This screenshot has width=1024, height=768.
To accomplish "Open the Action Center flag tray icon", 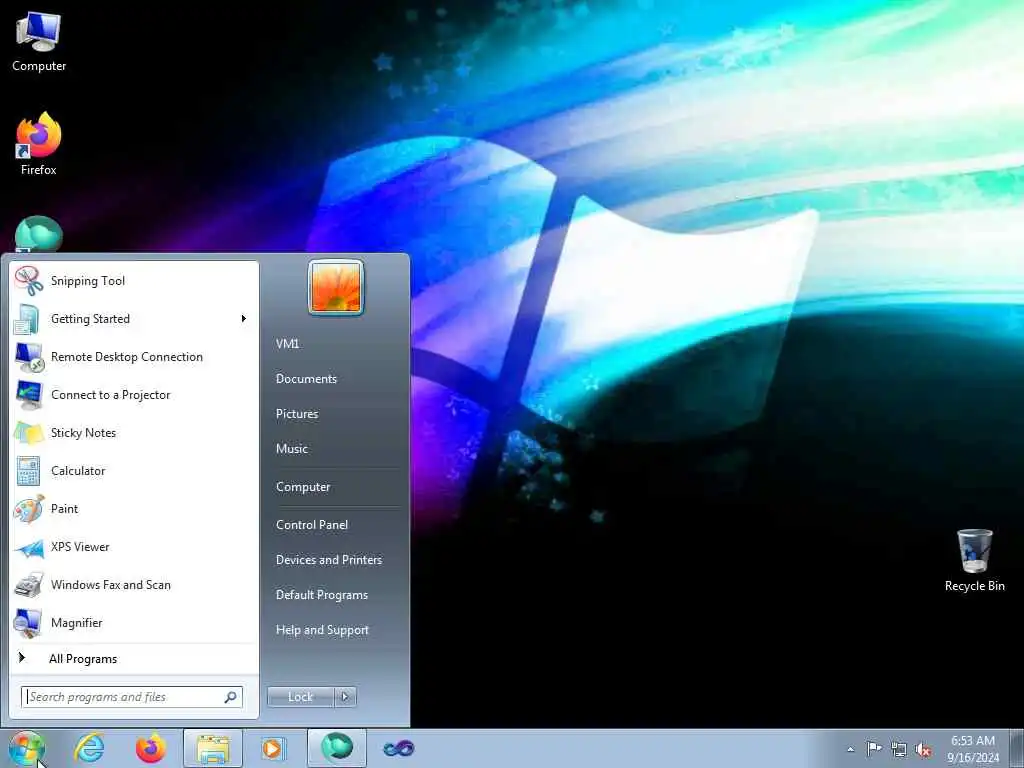I will (873, 748).
